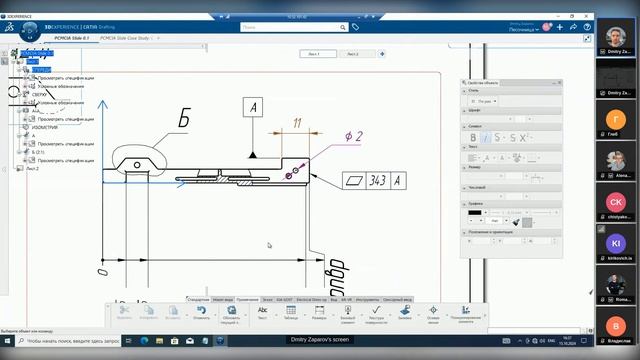The height and width of the screenshot is (360, 640).
Task: Select view A in the tree
Action: [33, 136]
